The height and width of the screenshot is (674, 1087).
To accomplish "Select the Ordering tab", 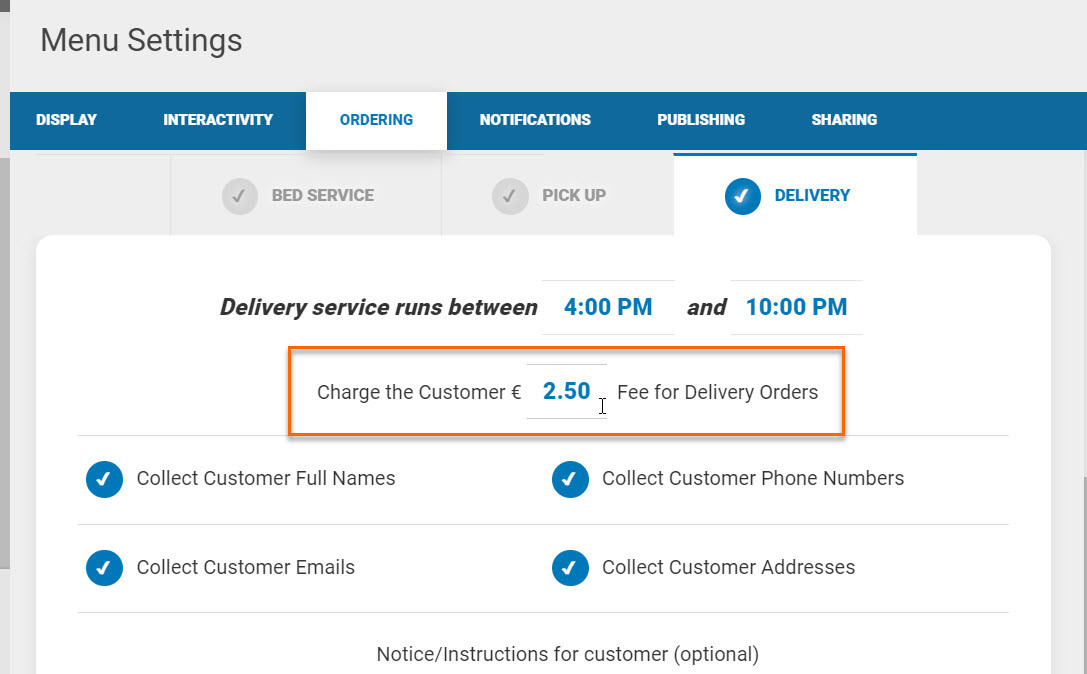I will pyautogui.click(x=376, y=120).
